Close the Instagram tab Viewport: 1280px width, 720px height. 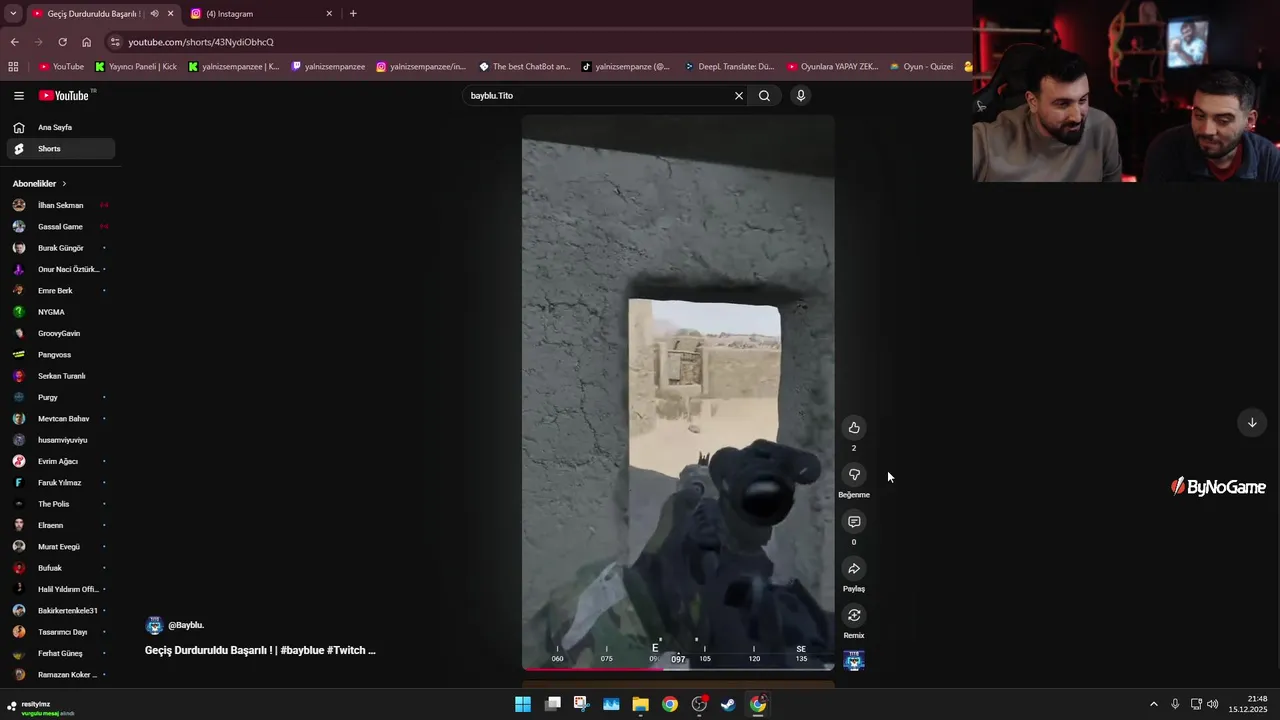(x=329, y=14)
